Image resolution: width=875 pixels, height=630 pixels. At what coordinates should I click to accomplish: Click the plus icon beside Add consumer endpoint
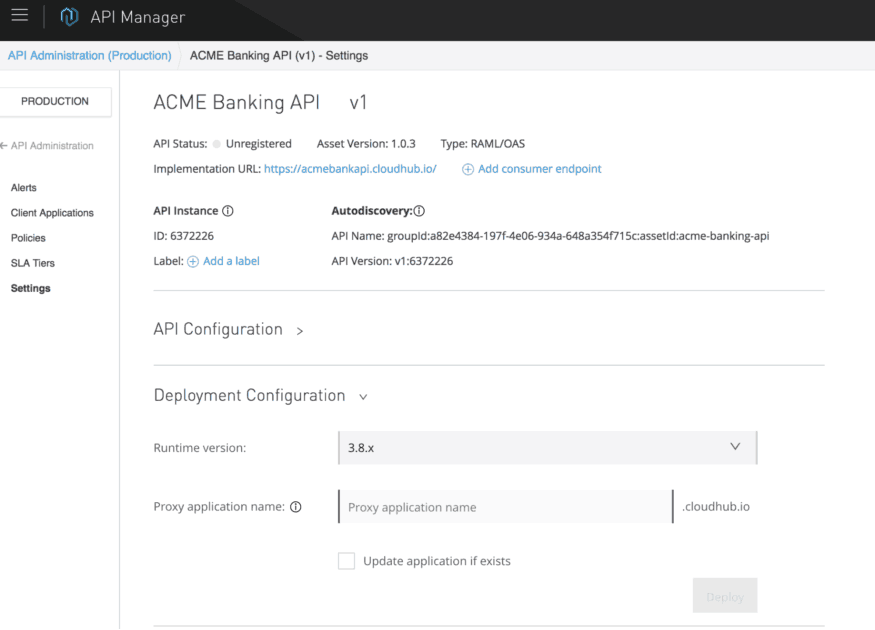coord(468,168)
